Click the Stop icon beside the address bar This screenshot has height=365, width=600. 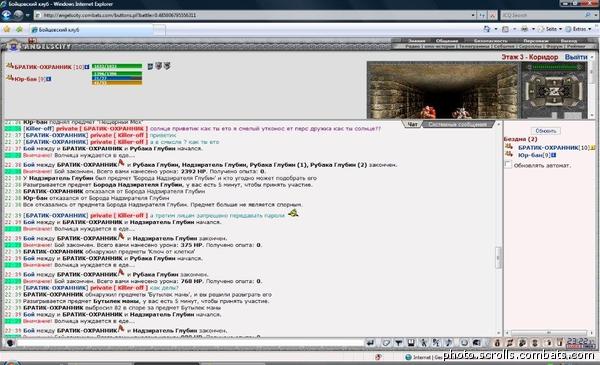click(492, 15)
